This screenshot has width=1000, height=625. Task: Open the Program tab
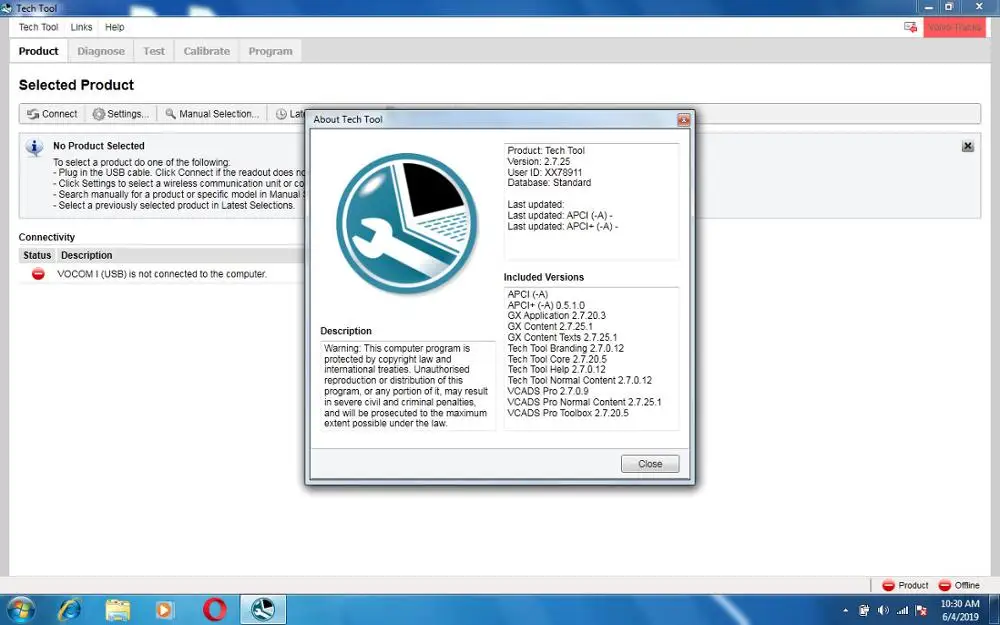click(270, 51)
